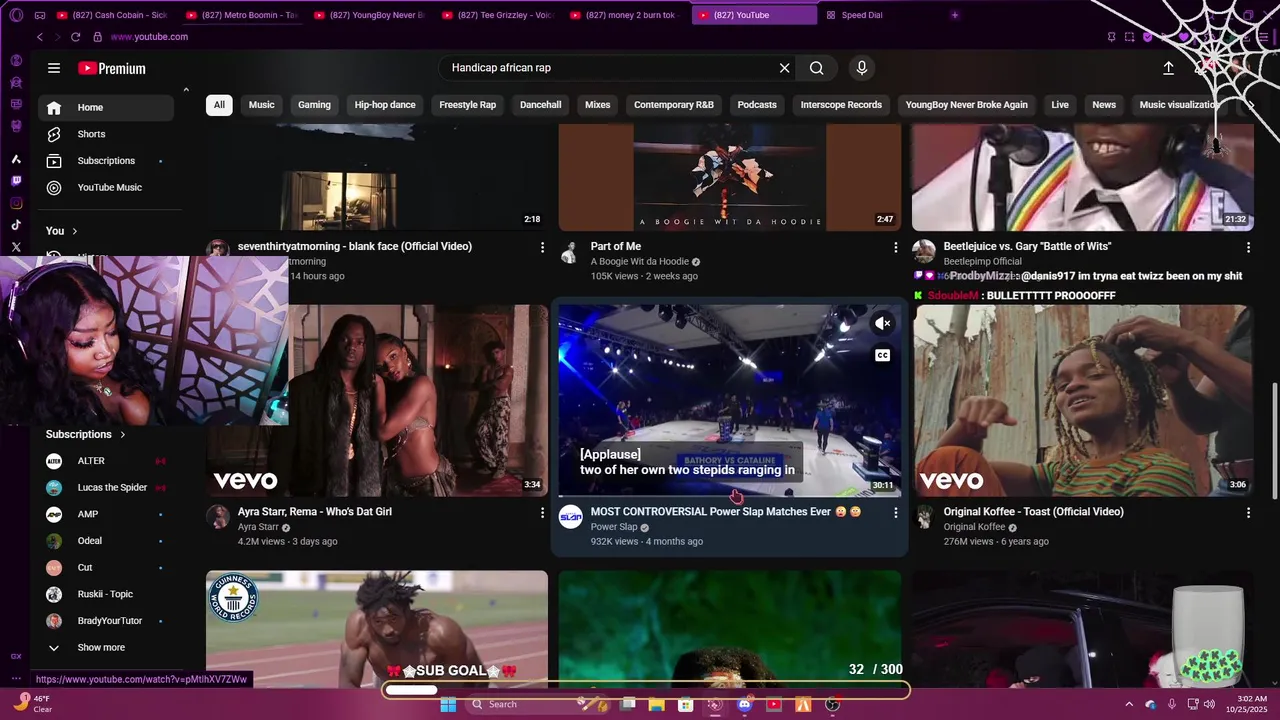The width and height of the screenshot is (1280, 720).
Task: Click the Aria icon in Opera sidebar
Action: click(x=16, y=159)
